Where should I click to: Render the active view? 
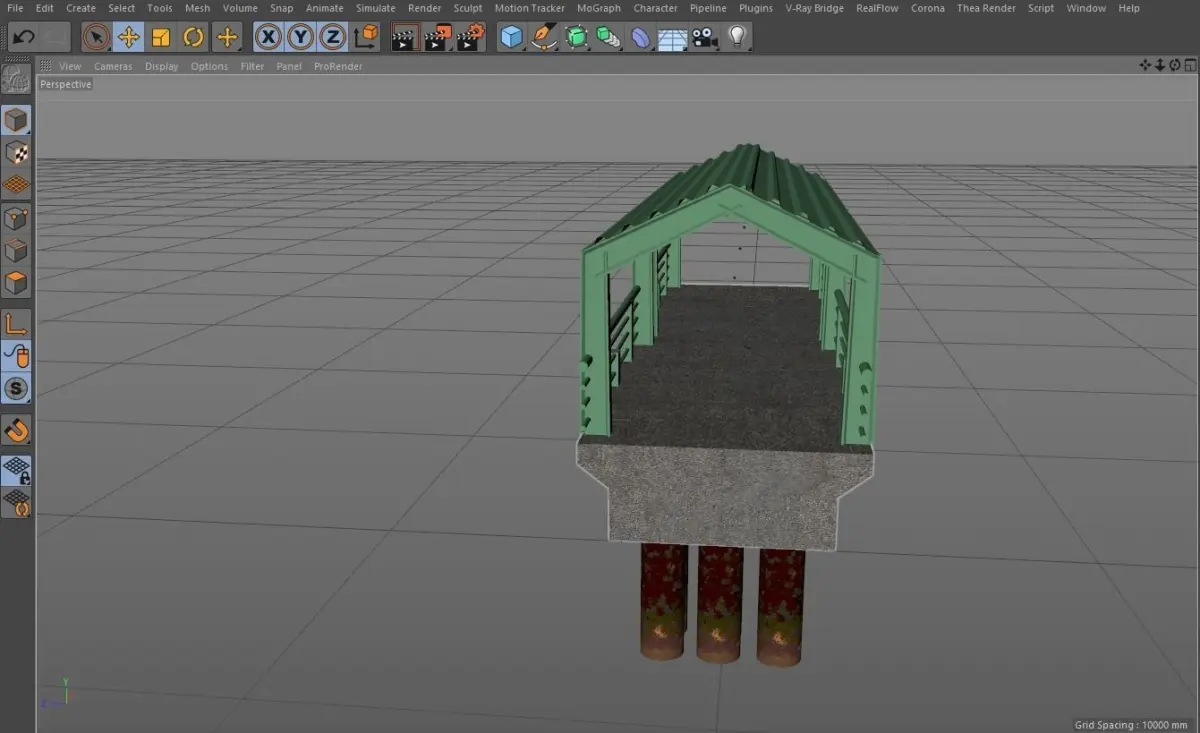(404, 38)
